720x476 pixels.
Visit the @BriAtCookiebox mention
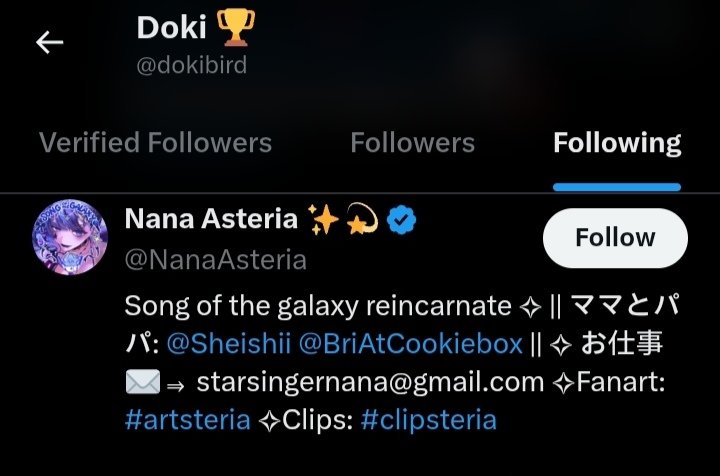click(411, 344)
